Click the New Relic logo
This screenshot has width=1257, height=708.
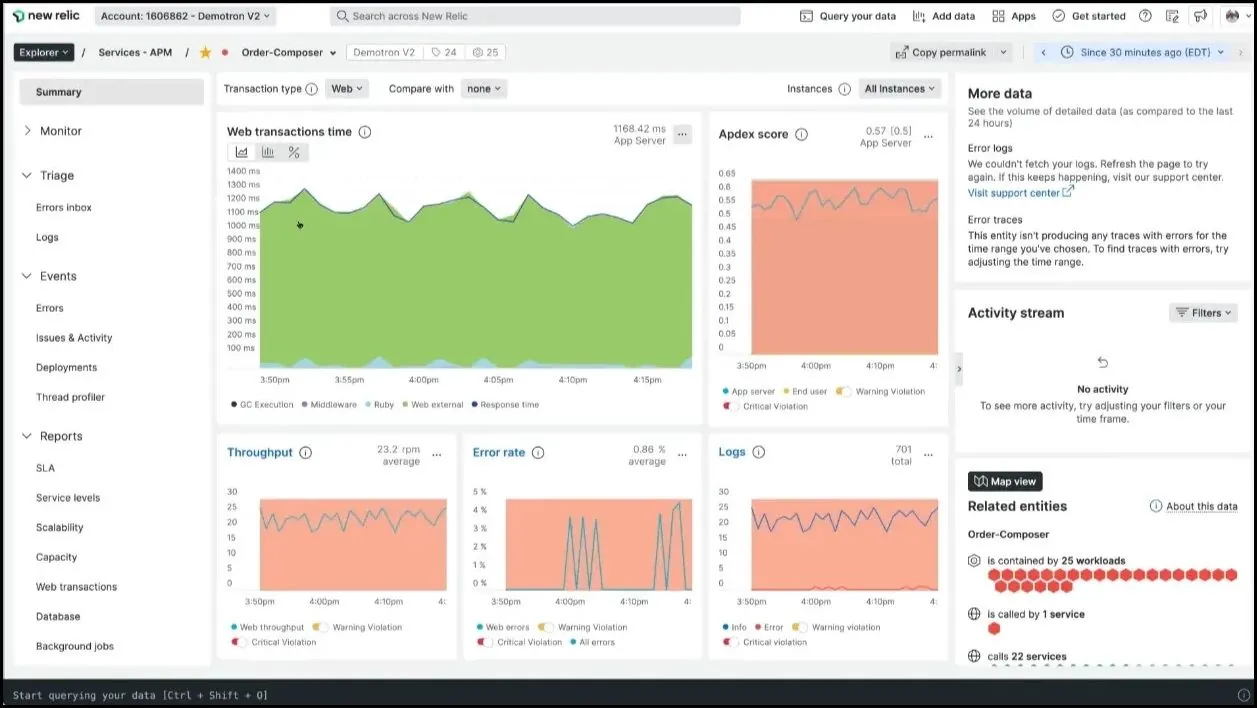pos(46,16)
